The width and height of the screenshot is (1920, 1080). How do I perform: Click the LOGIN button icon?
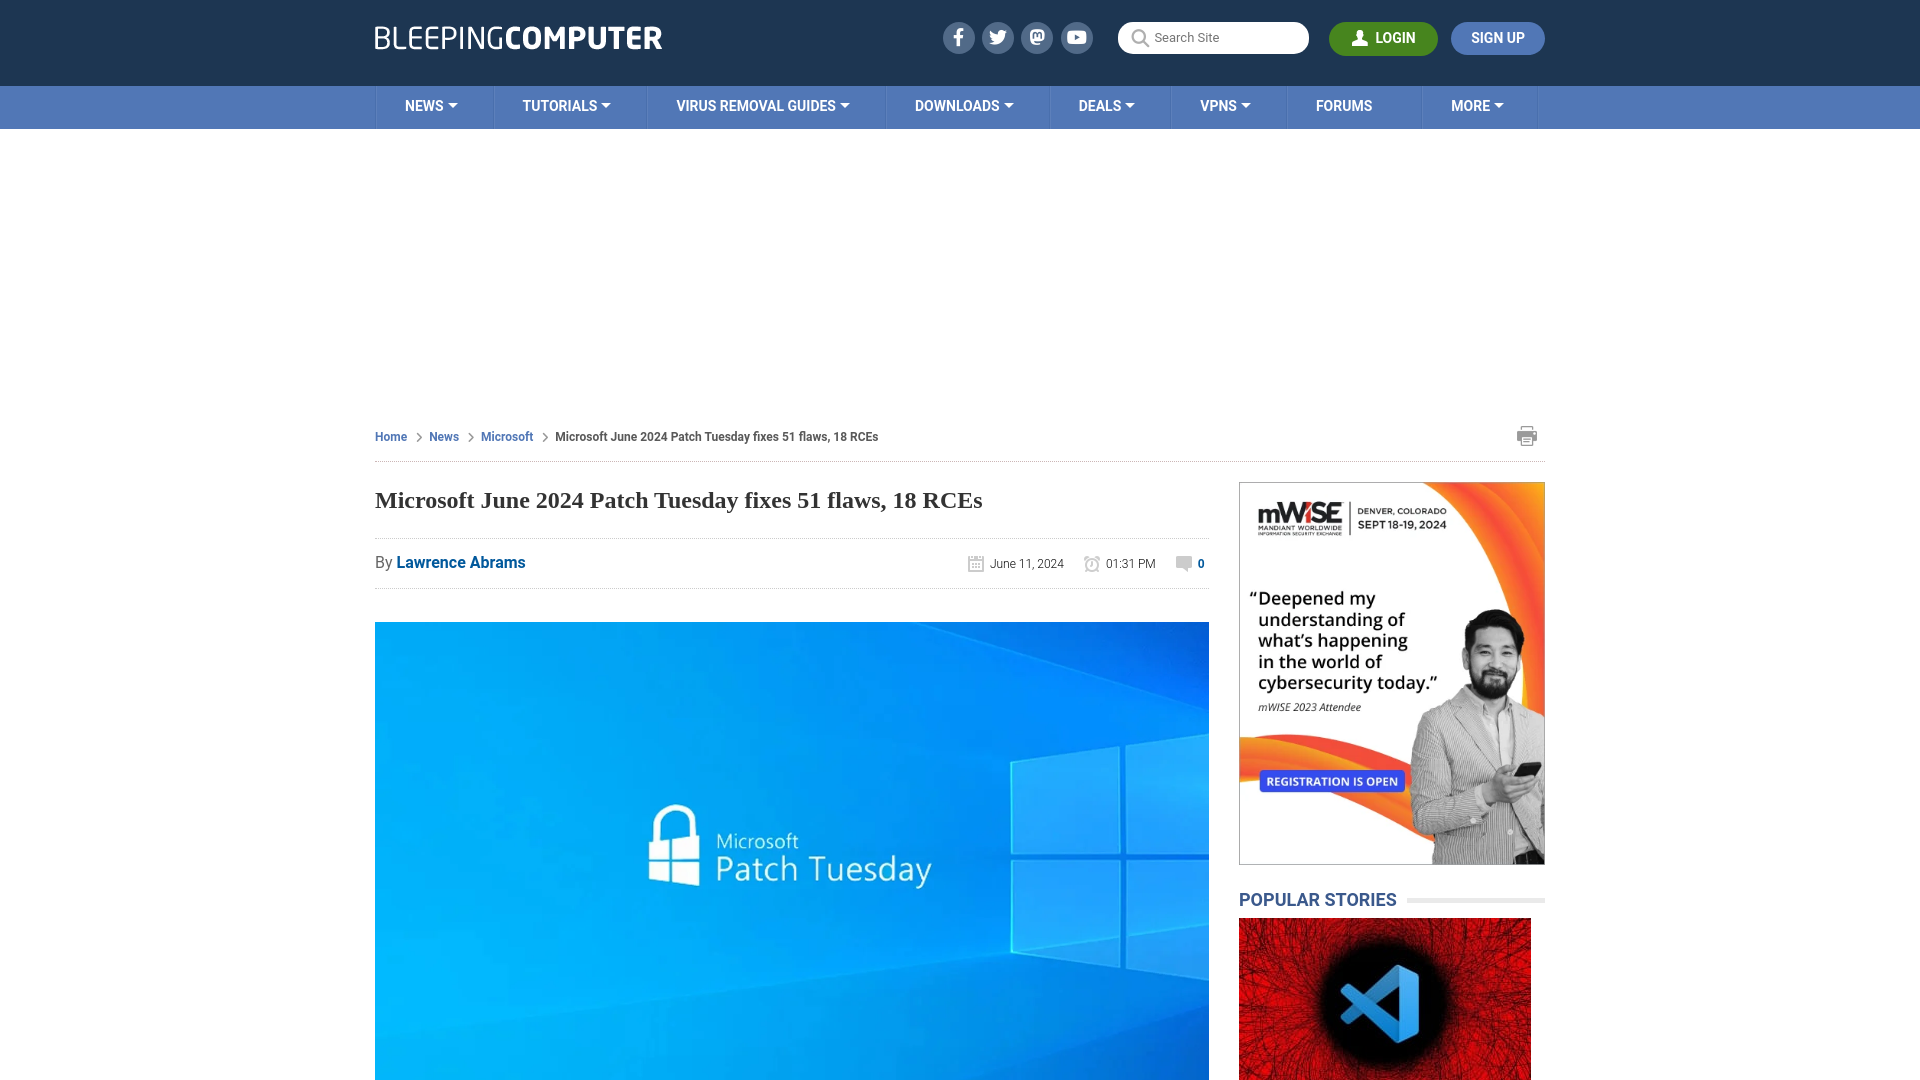[x=1360, y=38]
